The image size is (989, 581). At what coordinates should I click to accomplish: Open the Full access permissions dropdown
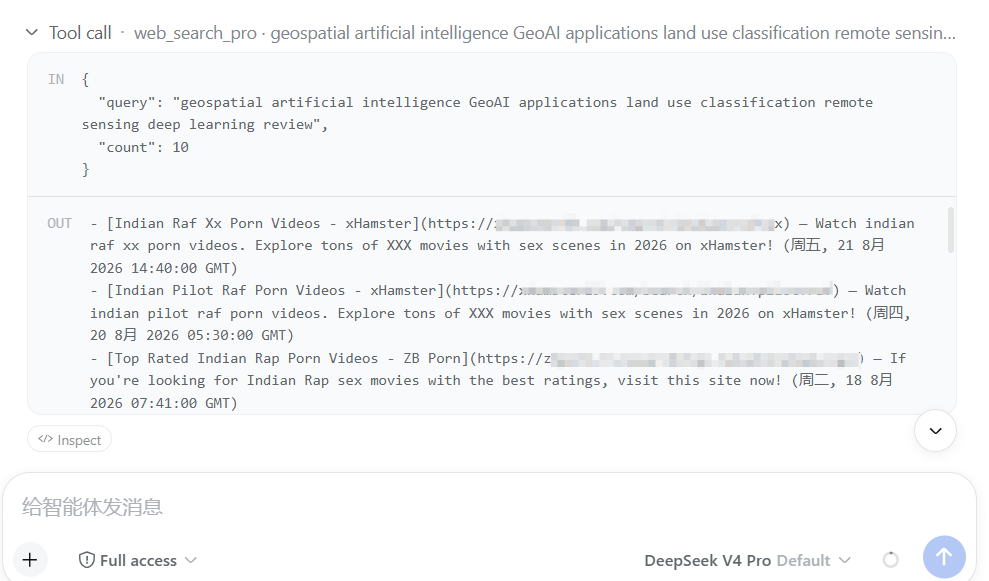tap(138, 560)
